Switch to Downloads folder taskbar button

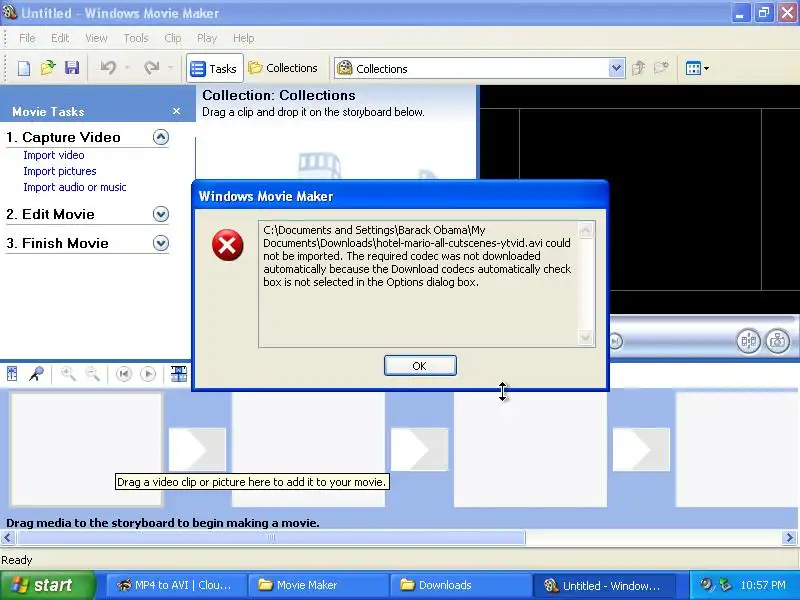point(460,585)
